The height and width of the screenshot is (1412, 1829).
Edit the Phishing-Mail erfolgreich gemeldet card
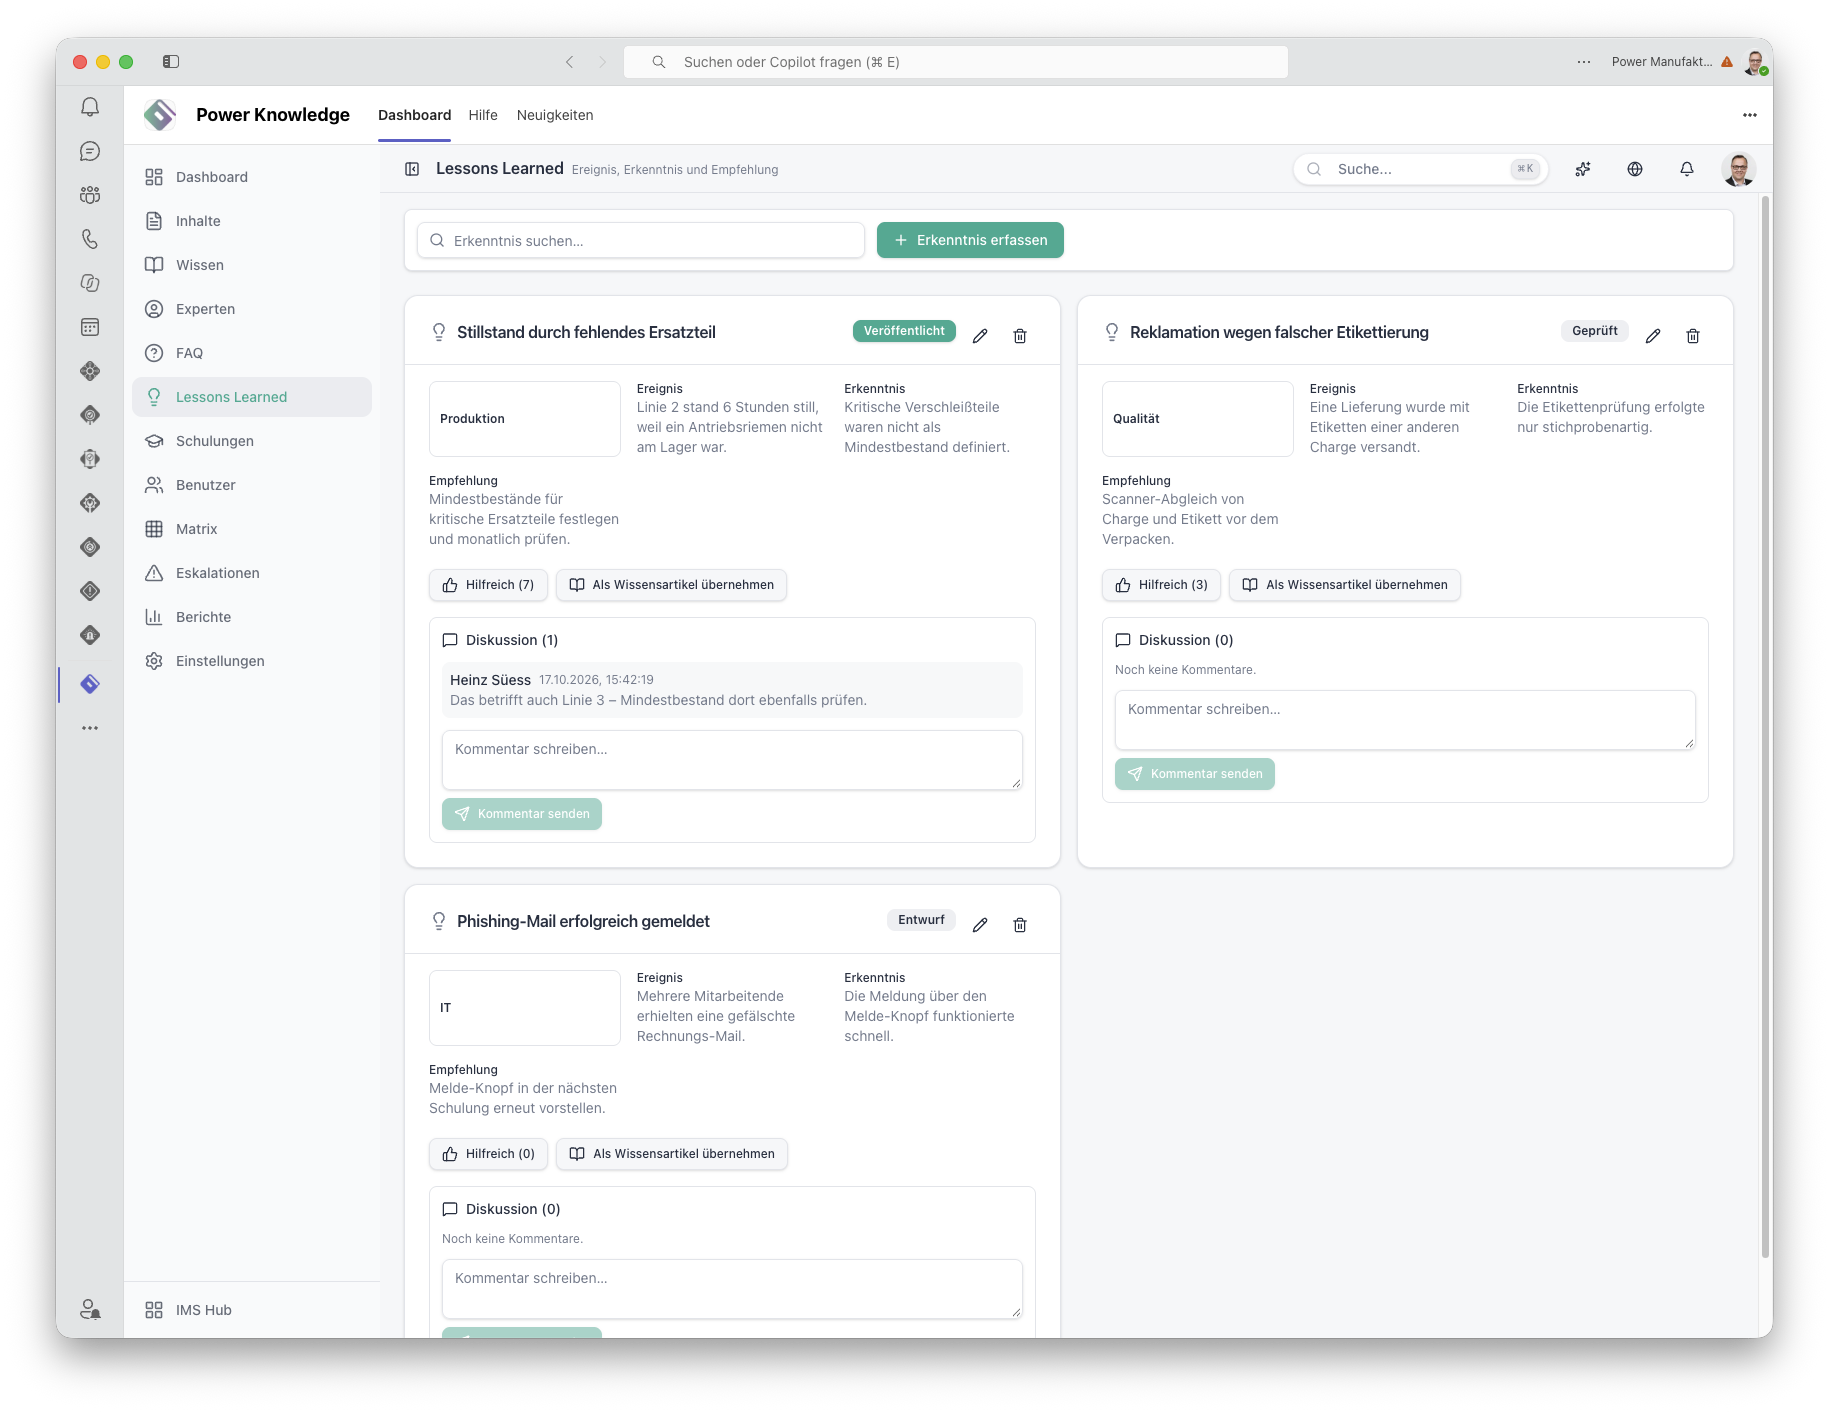(980, 925)
